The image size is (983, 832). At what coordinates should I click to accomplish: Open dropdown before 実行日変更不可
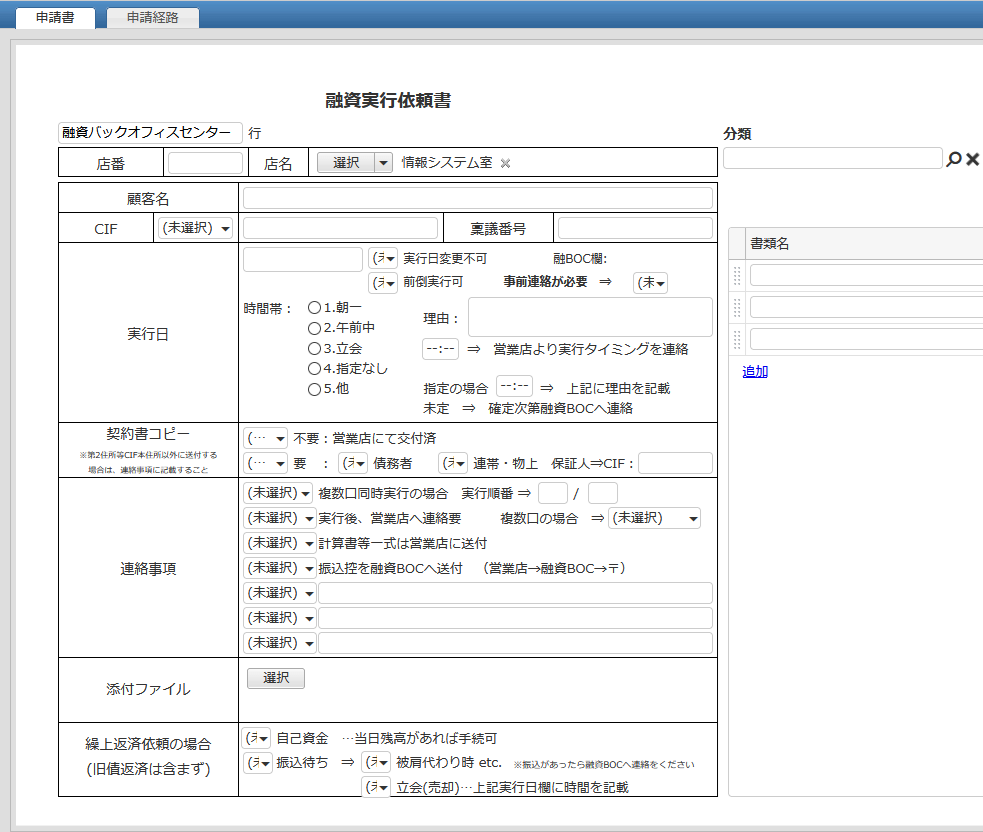383,258
